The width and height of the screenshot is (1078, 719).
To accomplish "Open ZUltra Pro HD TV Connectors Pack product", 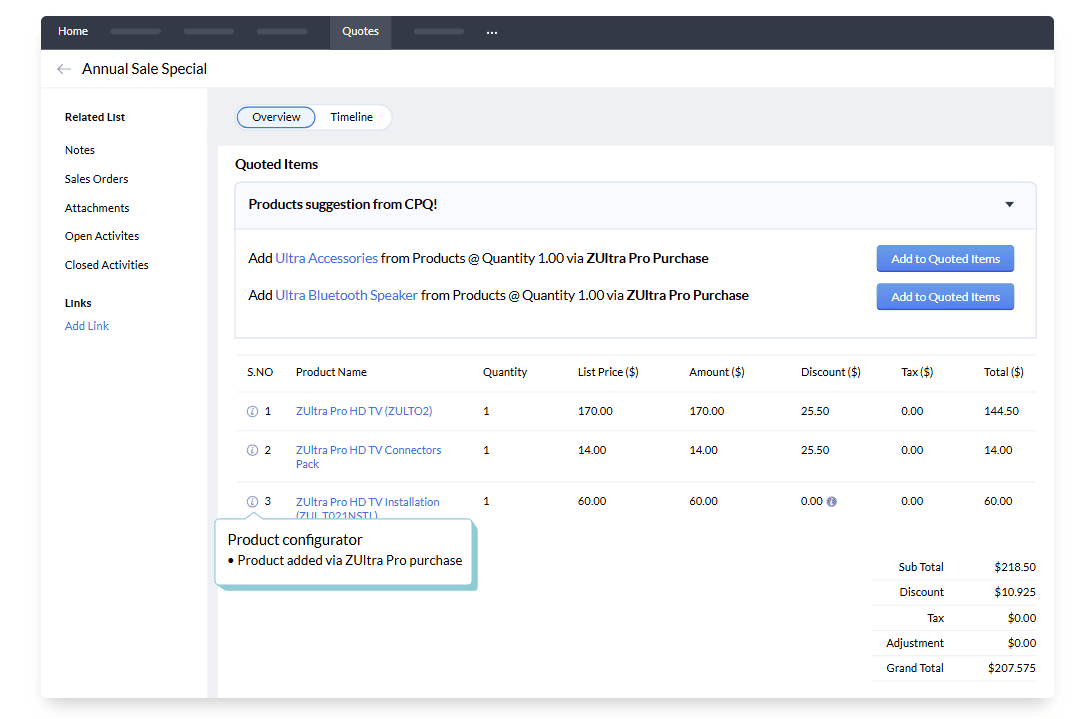I will click(368, 457).
